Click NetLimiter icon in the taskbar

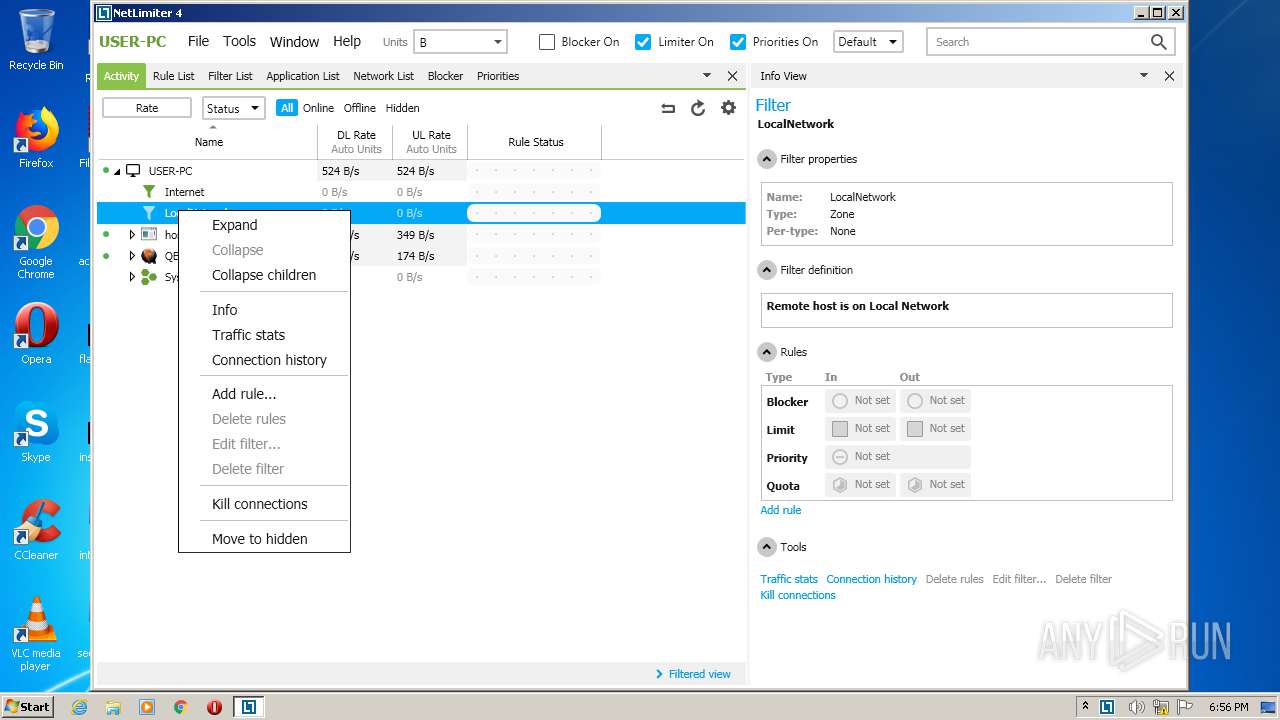coord(248,707)
